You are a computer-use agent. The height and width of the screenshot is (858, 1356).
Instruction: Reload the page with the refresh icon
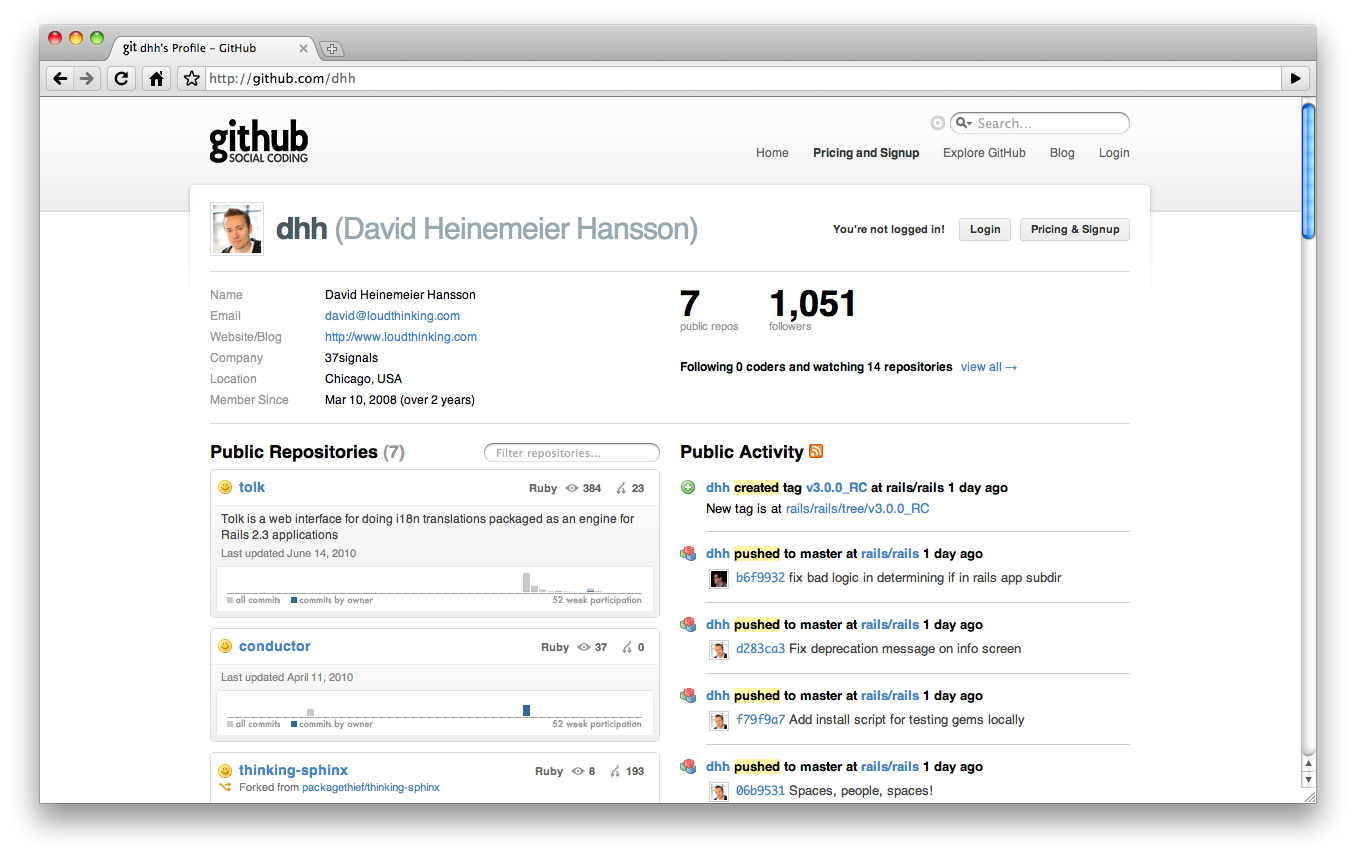click(121, 77)
